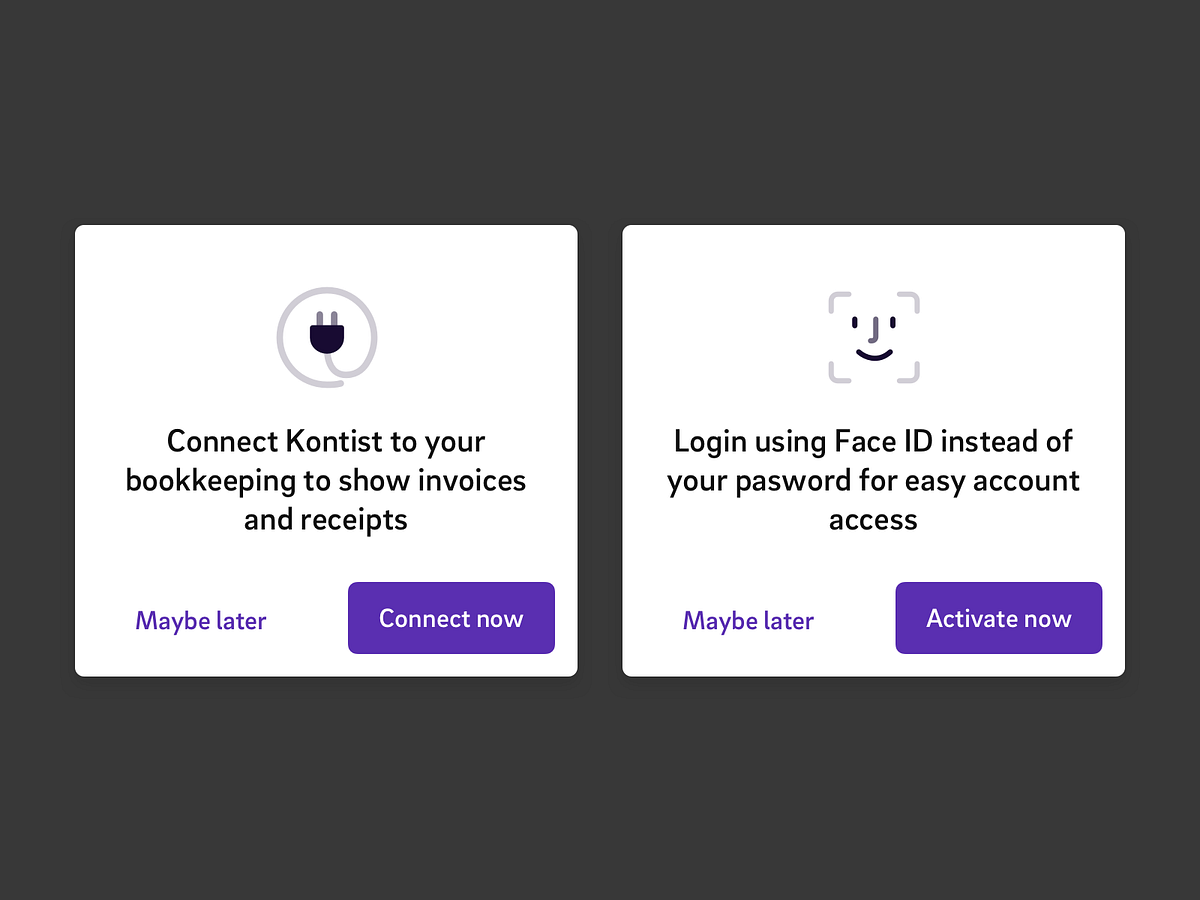Click the dark background between the two cards
1200x900 pixels.
click(x=600, y=450)
